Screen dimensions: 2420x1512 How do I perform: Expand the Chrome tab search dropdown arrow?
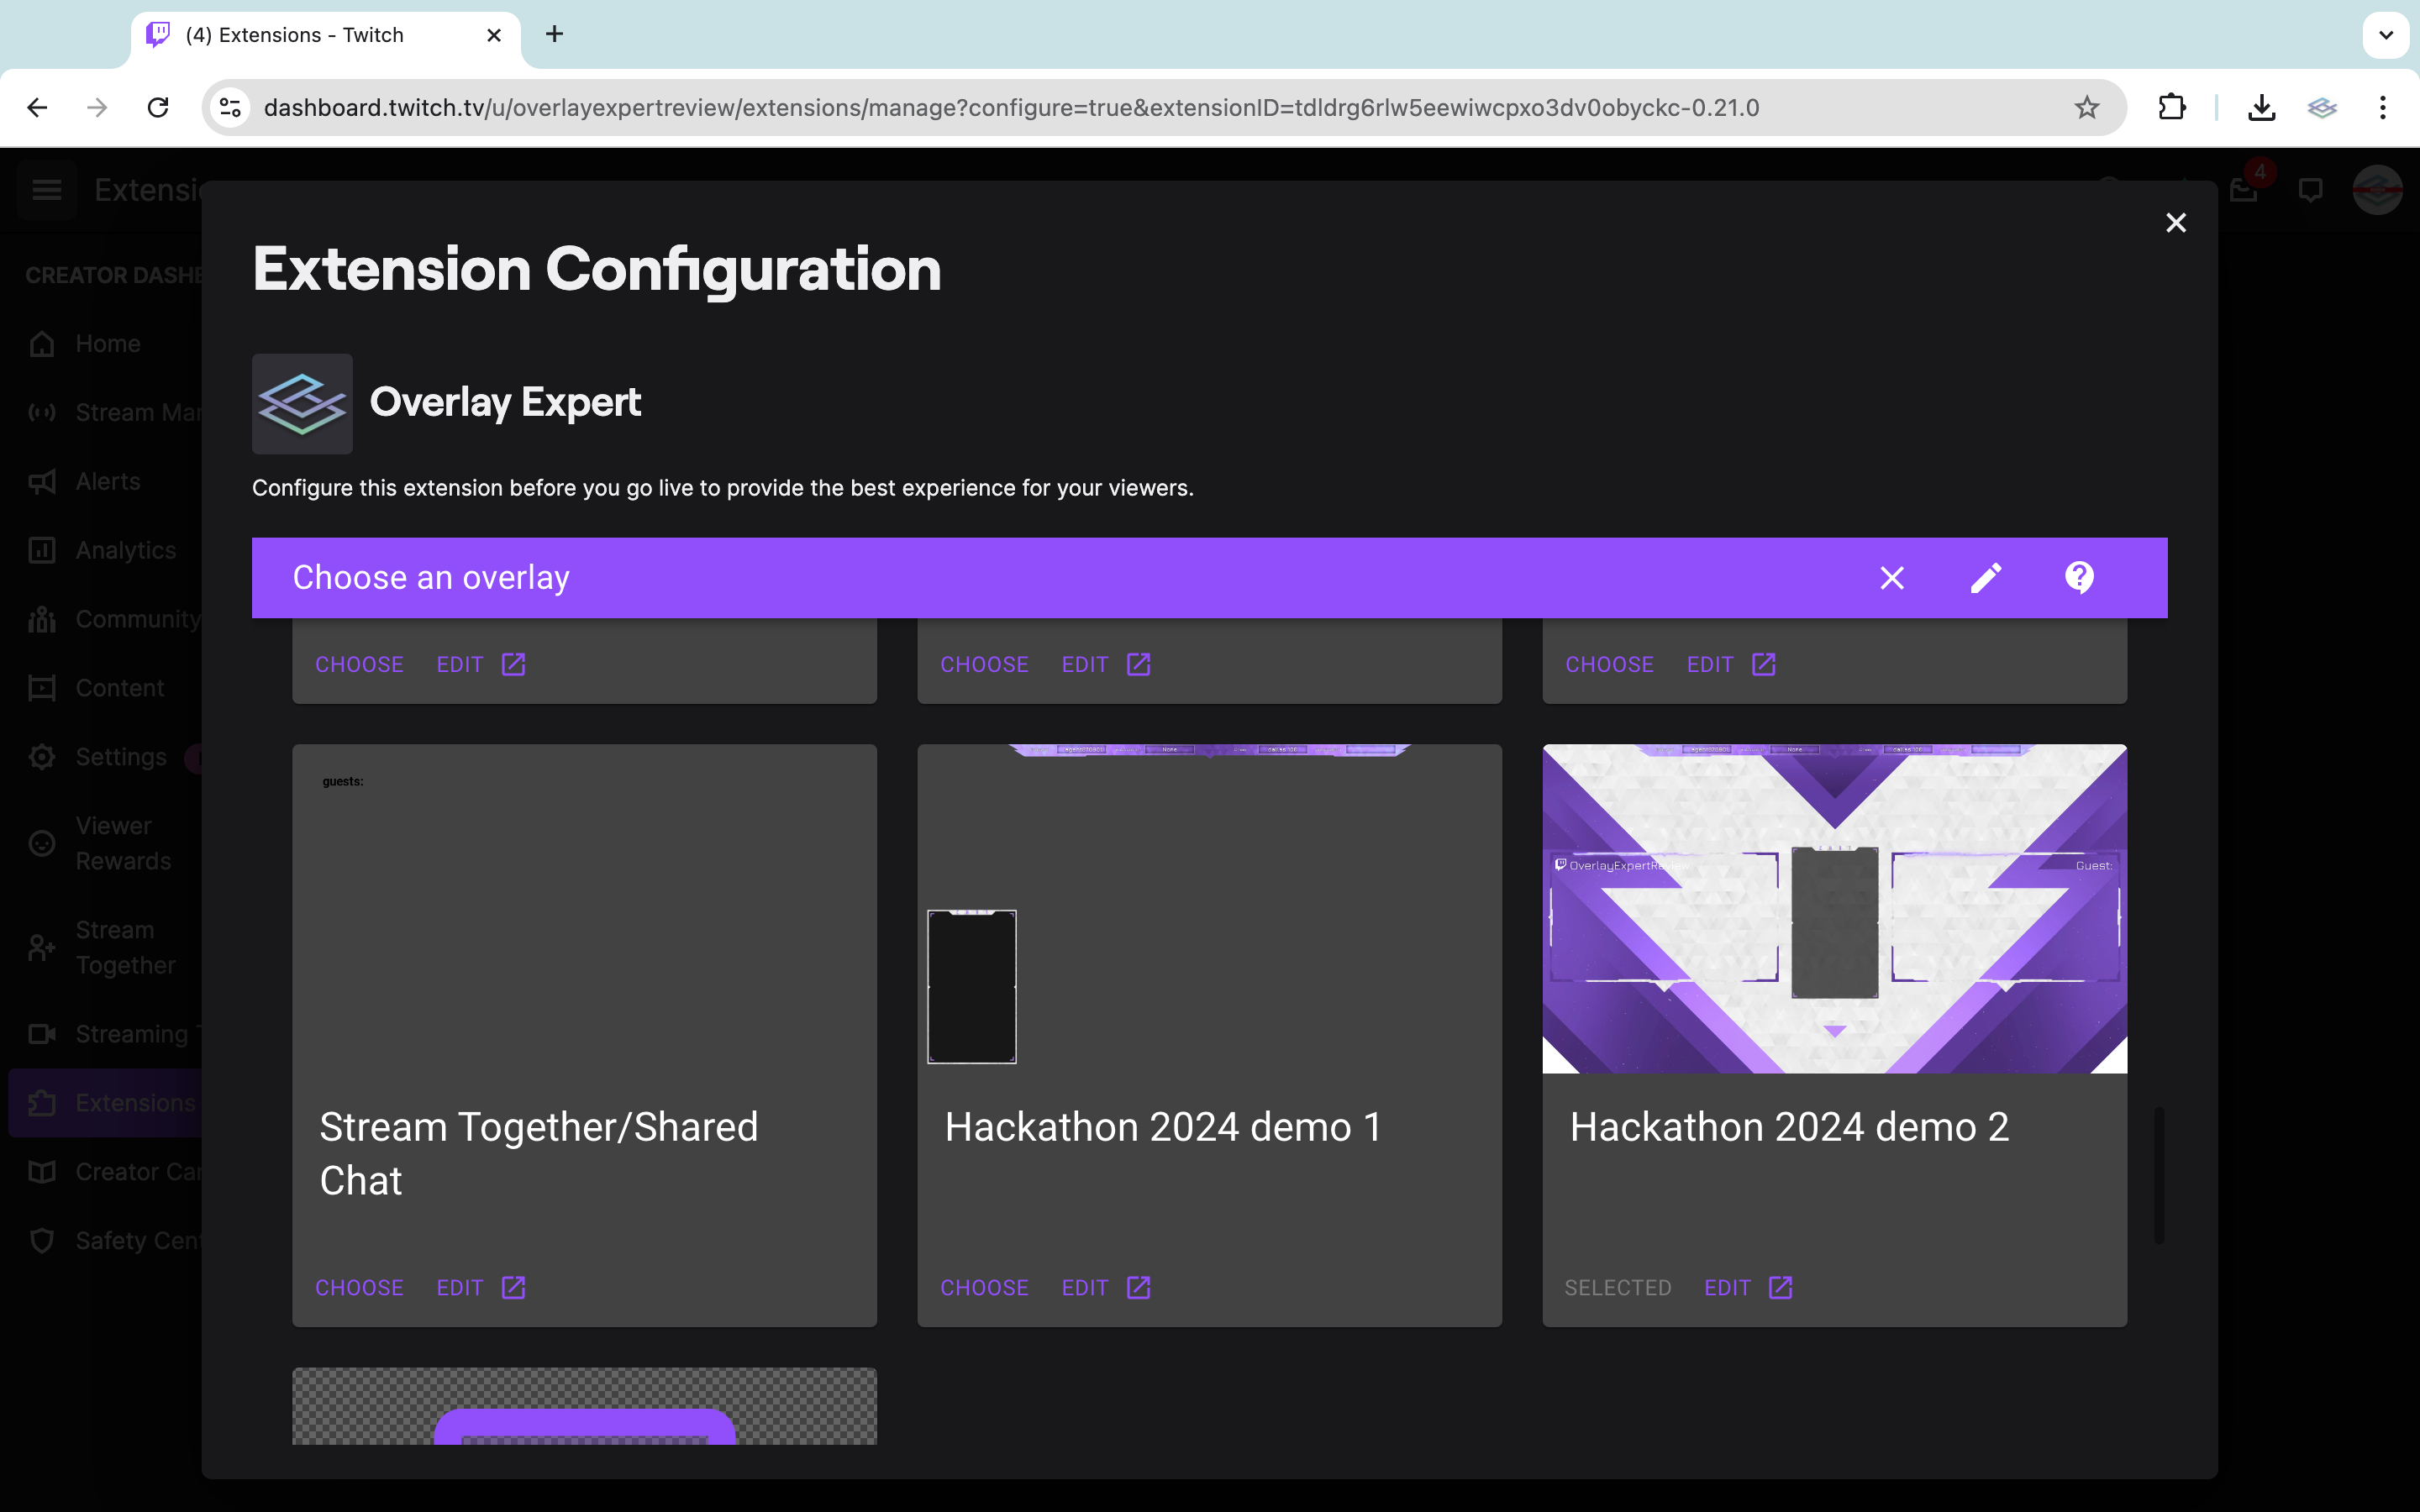2385,35
